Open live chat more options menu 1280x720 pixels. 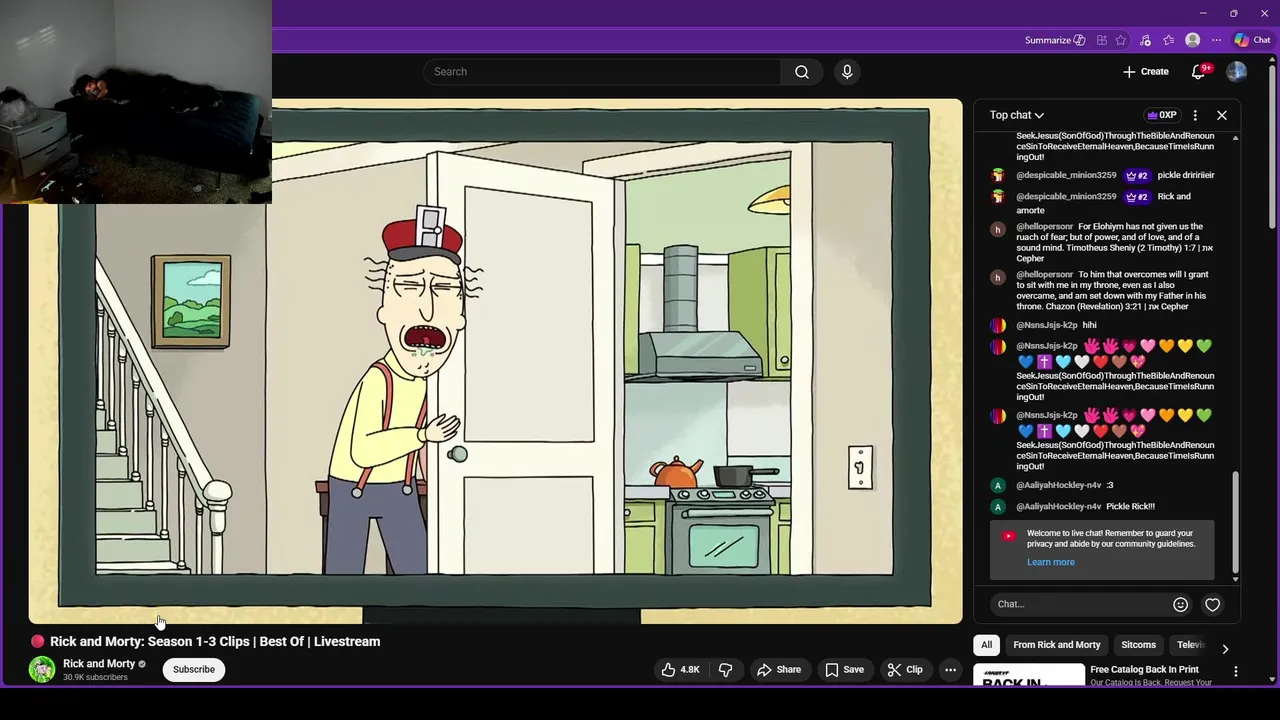point(1195,115)
